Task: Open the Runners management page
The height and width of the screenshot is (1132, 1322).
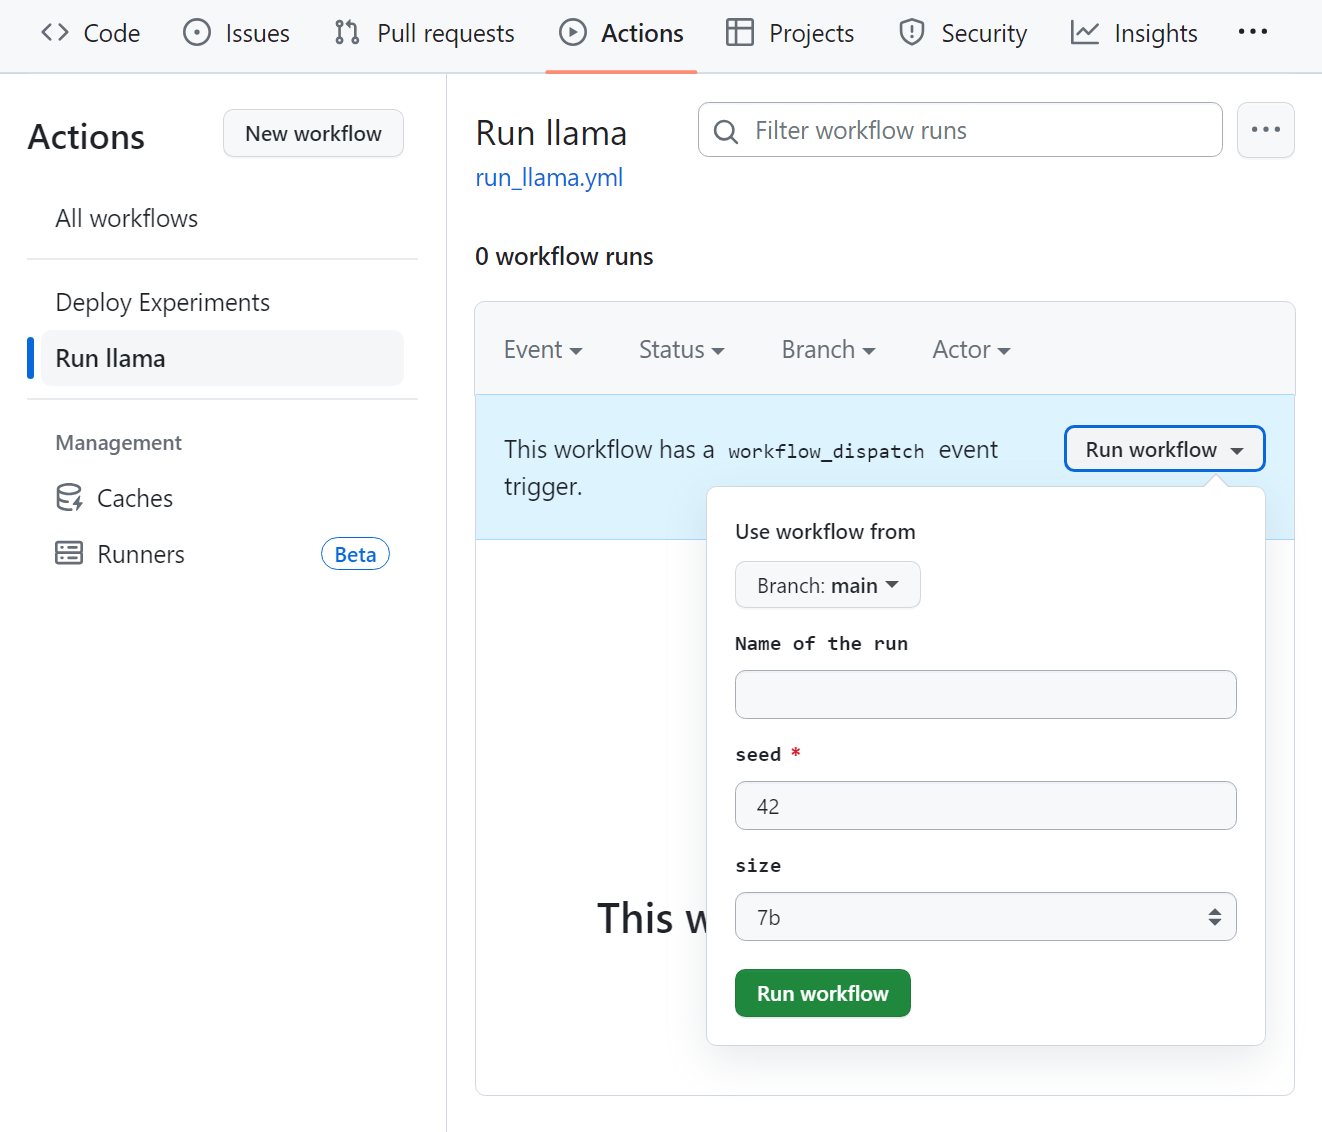Action: [222, 554]
